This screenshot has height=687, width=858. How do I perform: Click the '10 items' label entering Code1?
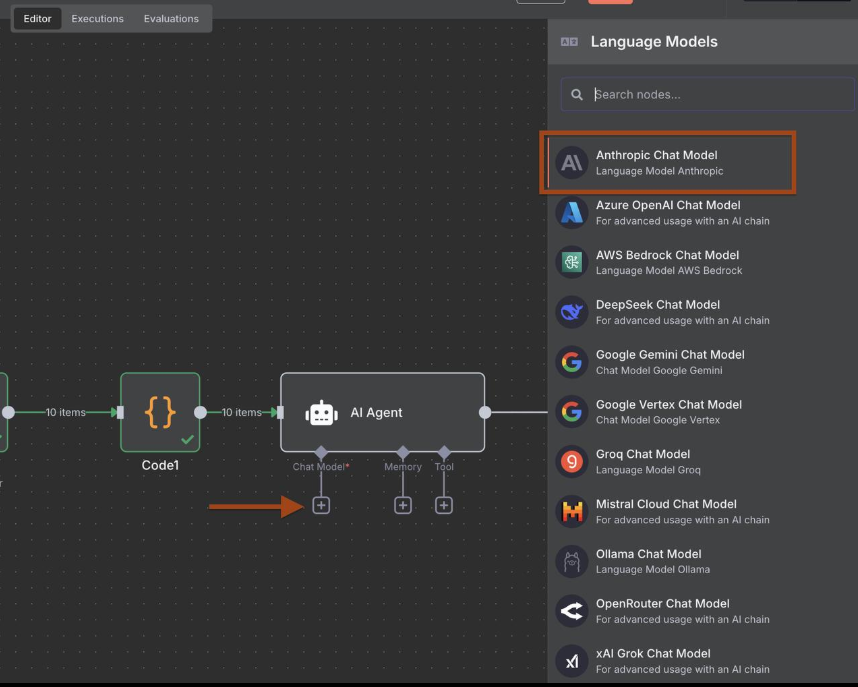click(65, 412)
